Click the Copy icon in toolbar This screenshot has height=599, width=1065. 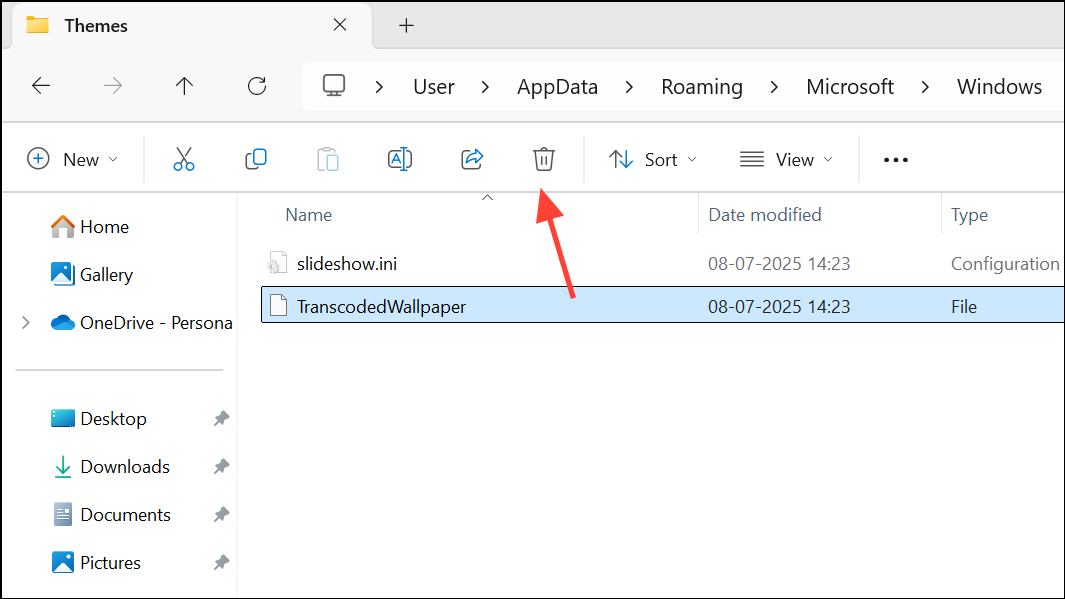point(256,159)
